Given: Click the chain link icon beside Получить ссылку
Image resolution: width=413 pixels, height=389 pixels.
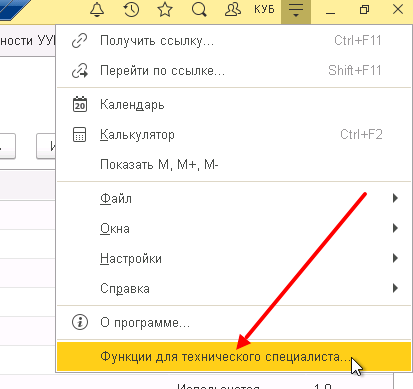Looking at the screenshot, I should click(x=80, y=41).
